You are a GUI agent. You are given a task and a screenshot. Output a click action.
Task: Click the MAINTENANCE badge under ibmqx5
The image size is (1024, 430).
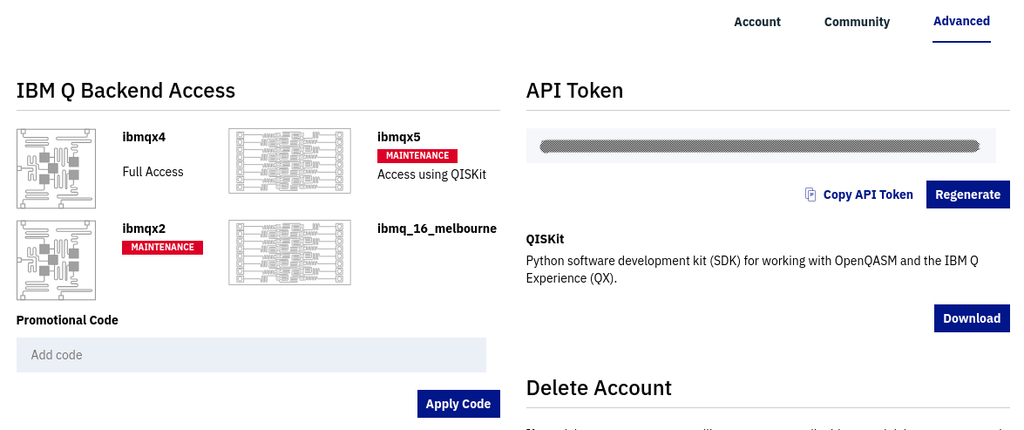pyautogui.click(x=417, y=156)
